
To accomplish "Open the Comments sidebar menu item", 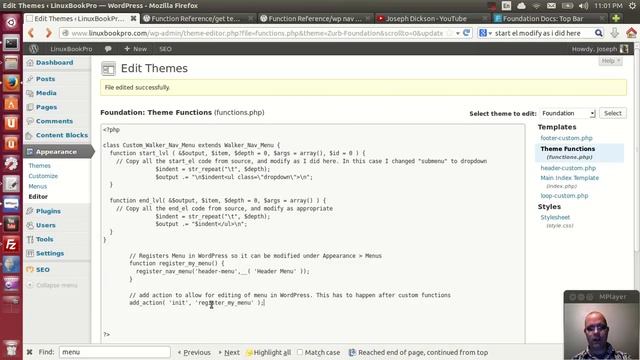I will pos(54,121).
